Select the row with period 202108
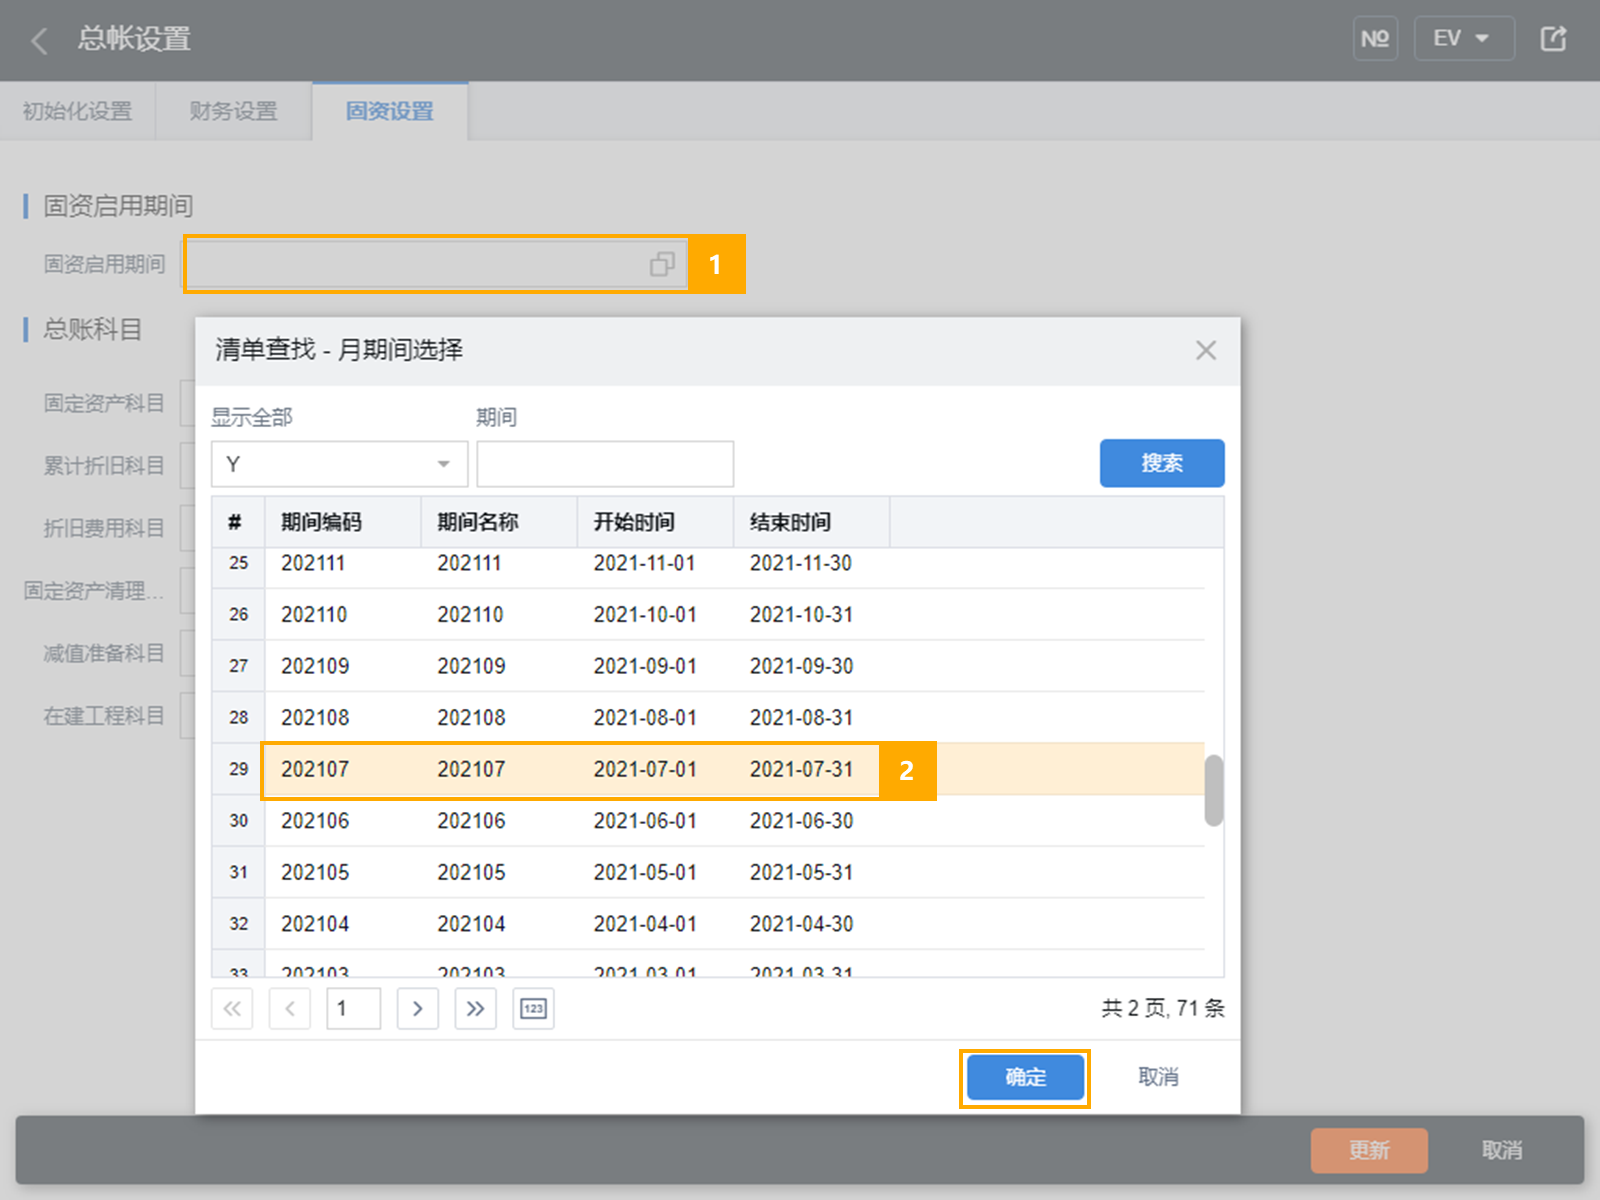Viewport: 1600px width, 1200px height. point(708,718)
